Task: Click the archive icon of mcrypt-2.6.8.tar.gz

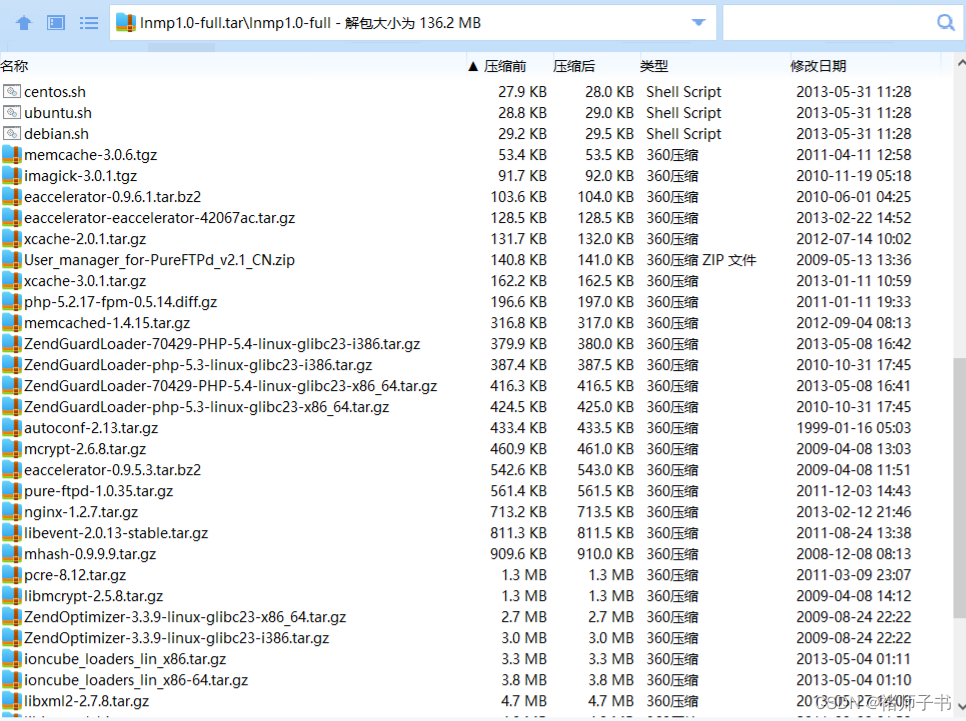Action: [x=12, y=449]
